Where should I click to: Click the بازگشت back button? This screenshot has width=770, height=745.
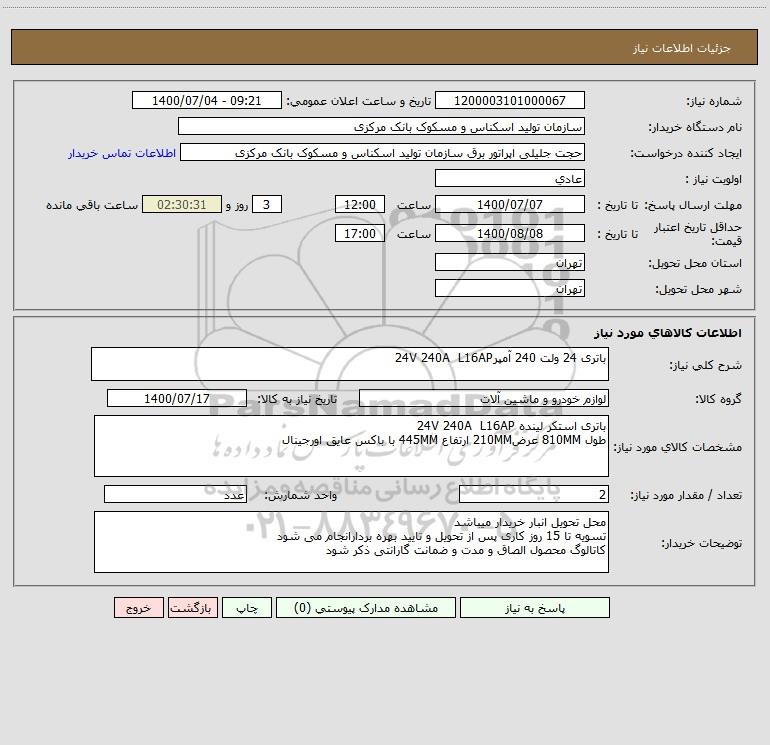point(192,607)
